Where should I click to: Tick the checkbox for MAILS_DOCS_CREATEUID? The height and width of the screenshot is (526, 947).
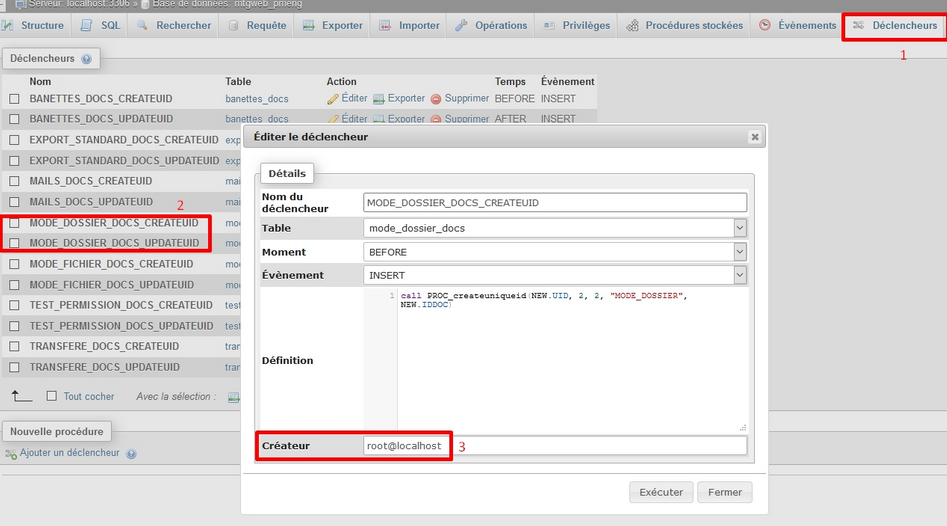[x=14, y=181]
